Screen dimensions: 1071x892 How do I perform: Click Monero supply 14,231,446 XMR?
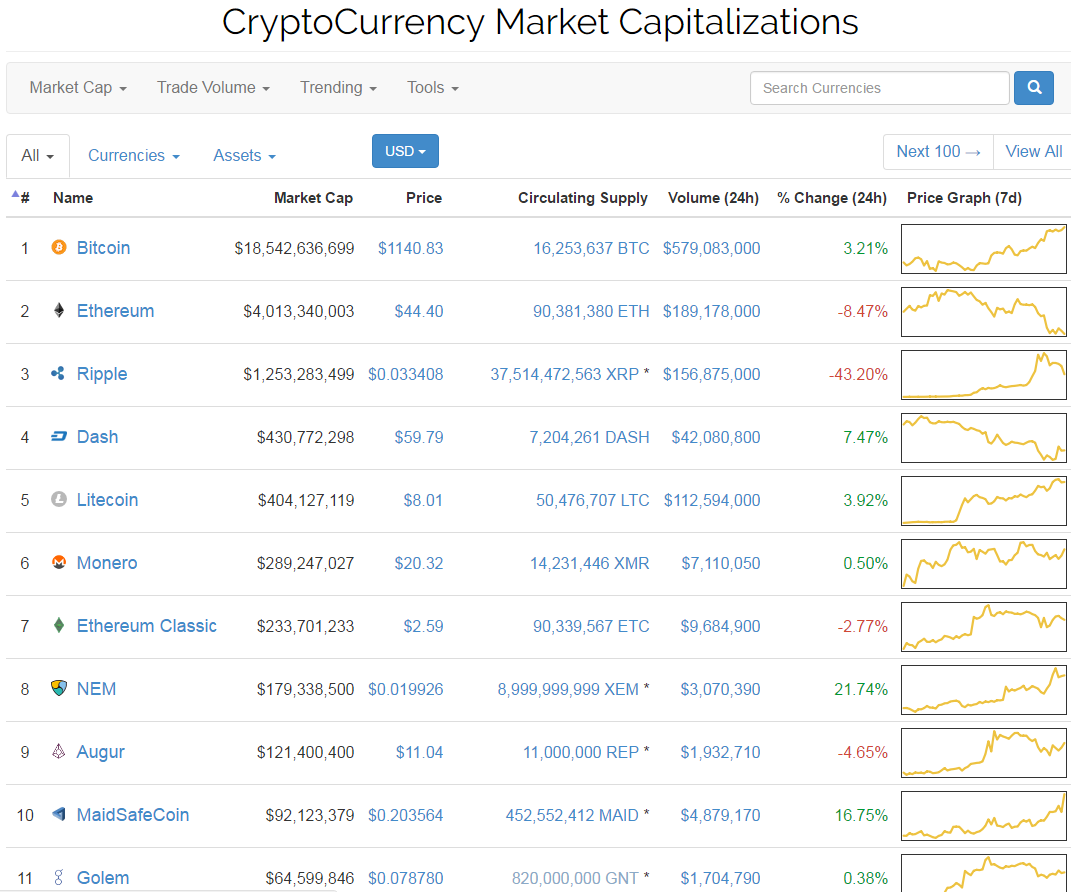tap(589, 563)
